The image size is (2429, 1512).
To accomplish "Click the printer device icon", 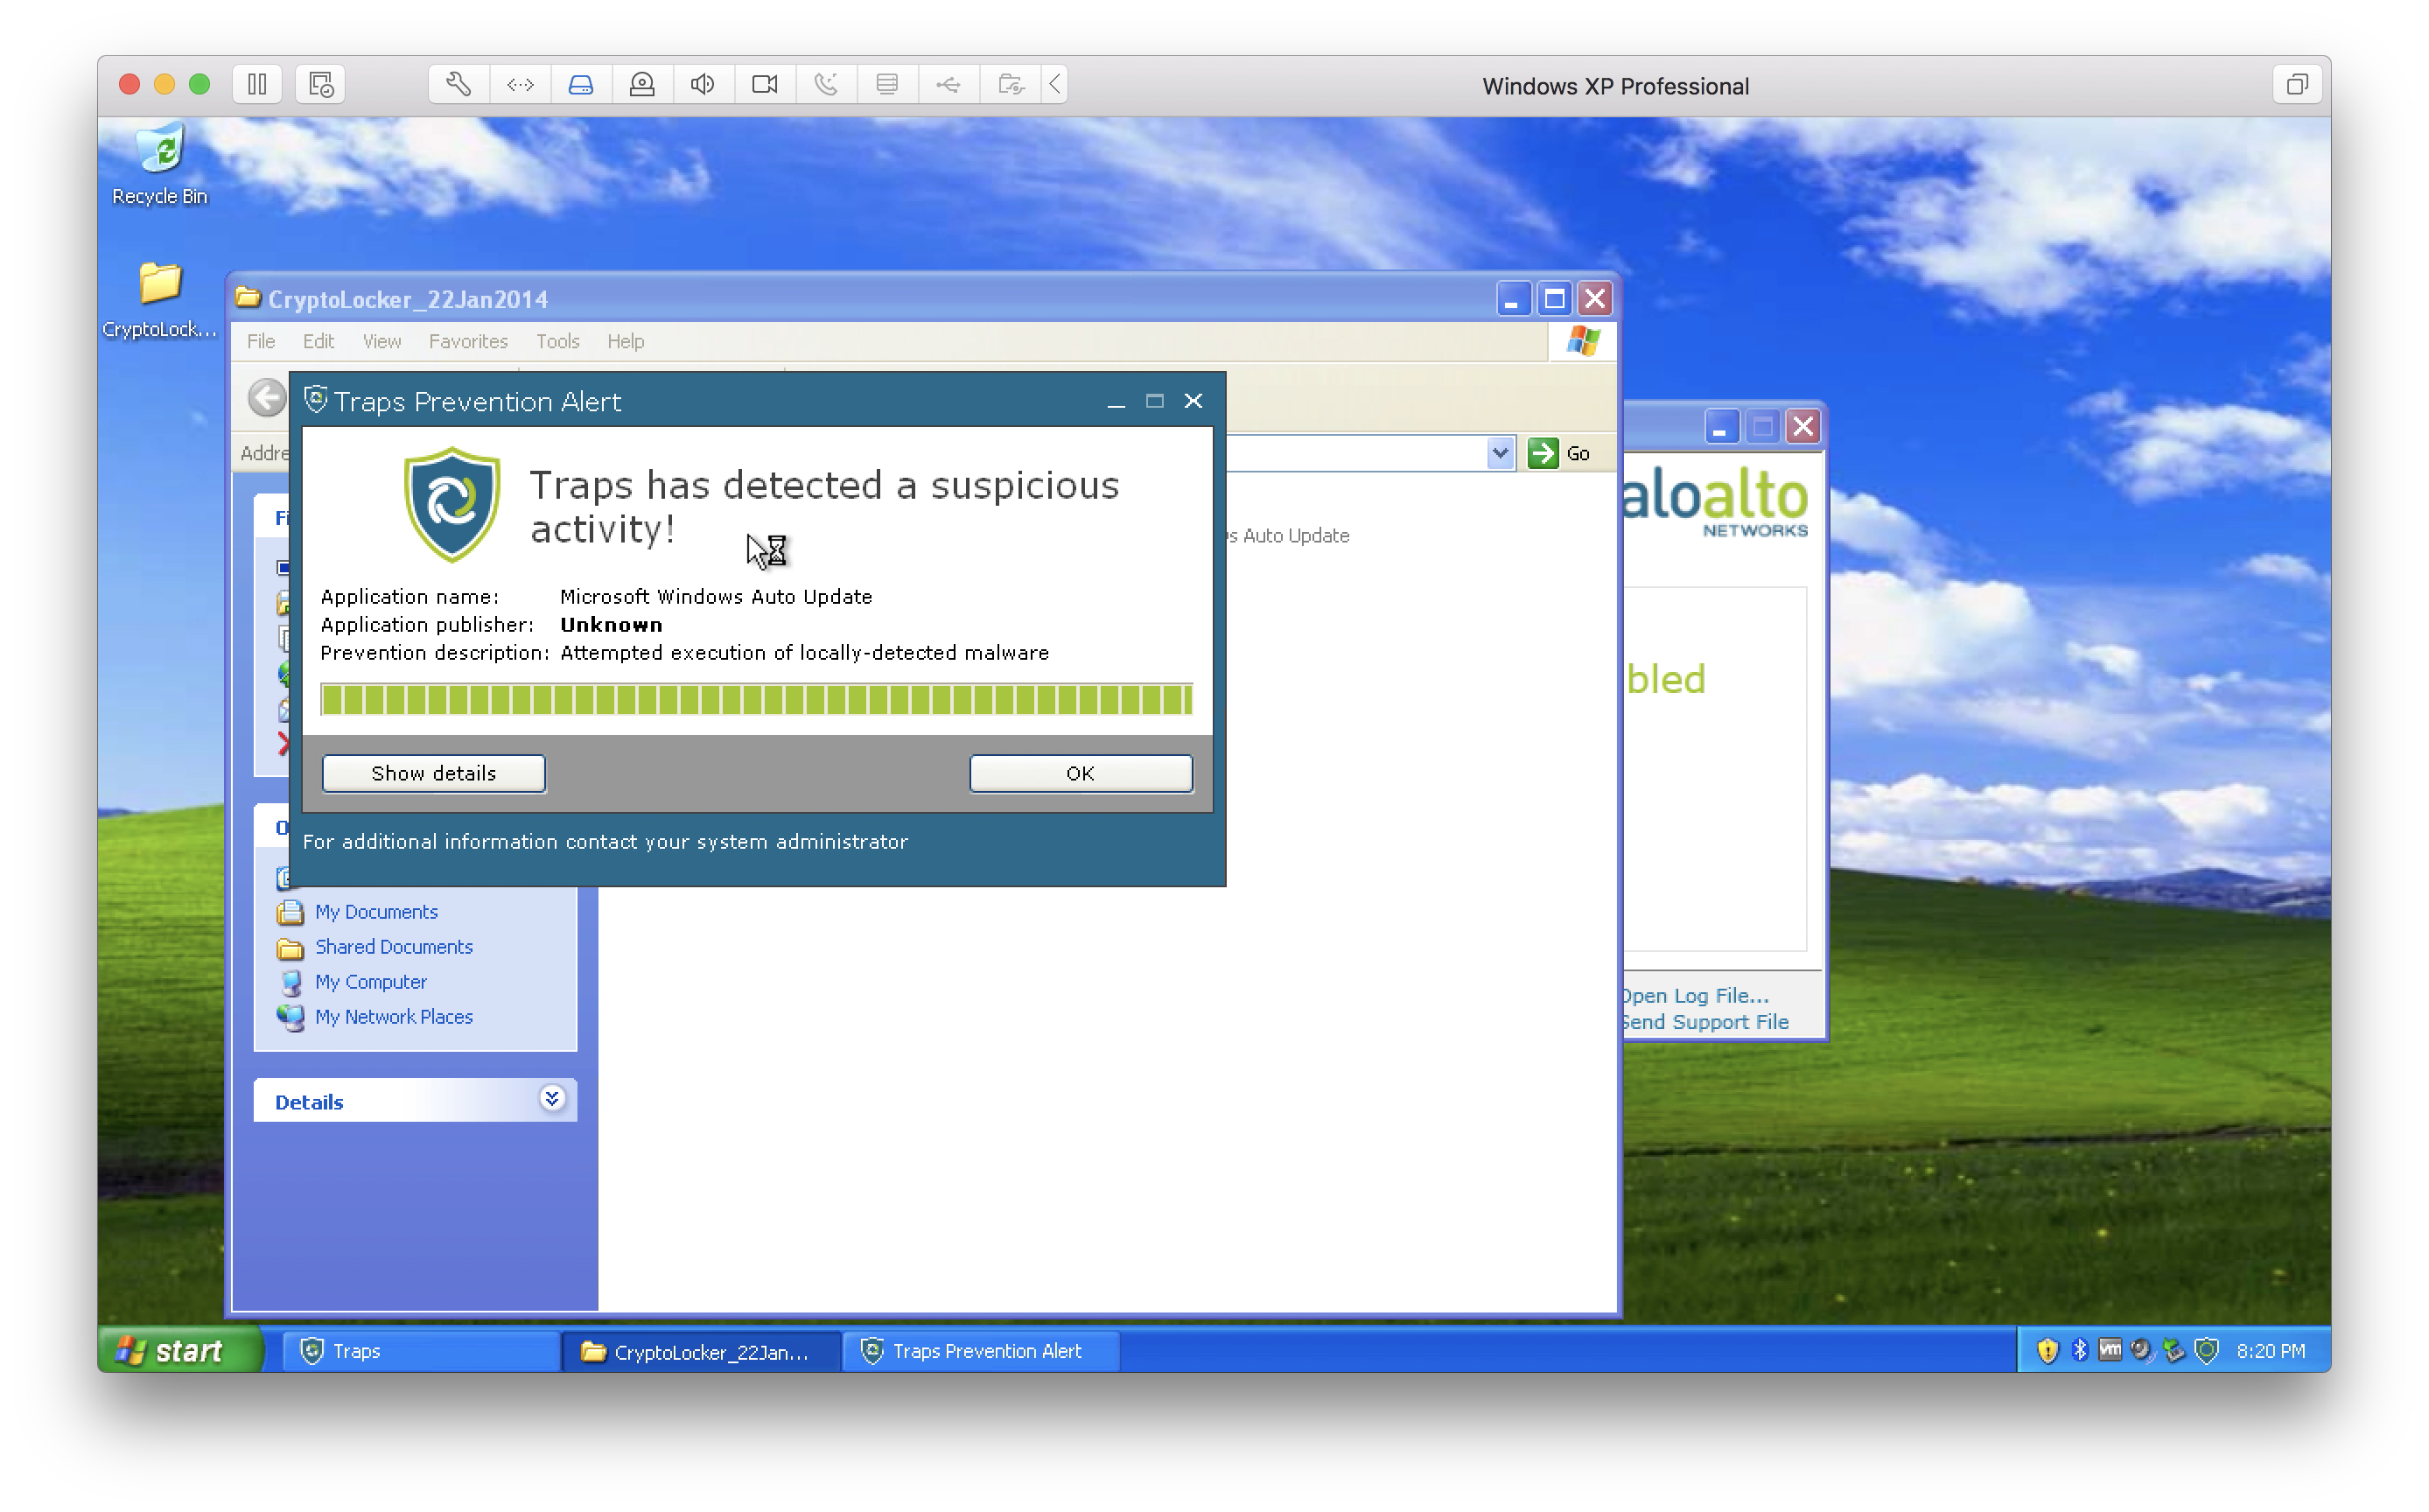I will 887,84.
